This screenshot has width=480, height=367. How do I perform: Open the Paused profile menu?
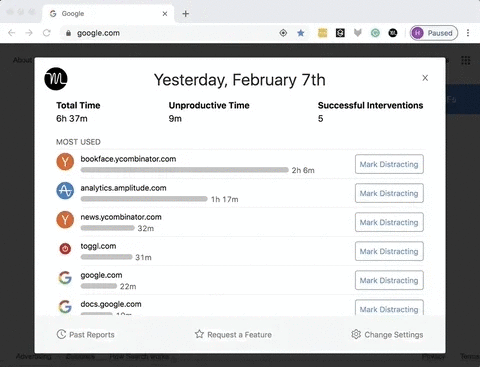pyautogui.click(x=434, y=33)
